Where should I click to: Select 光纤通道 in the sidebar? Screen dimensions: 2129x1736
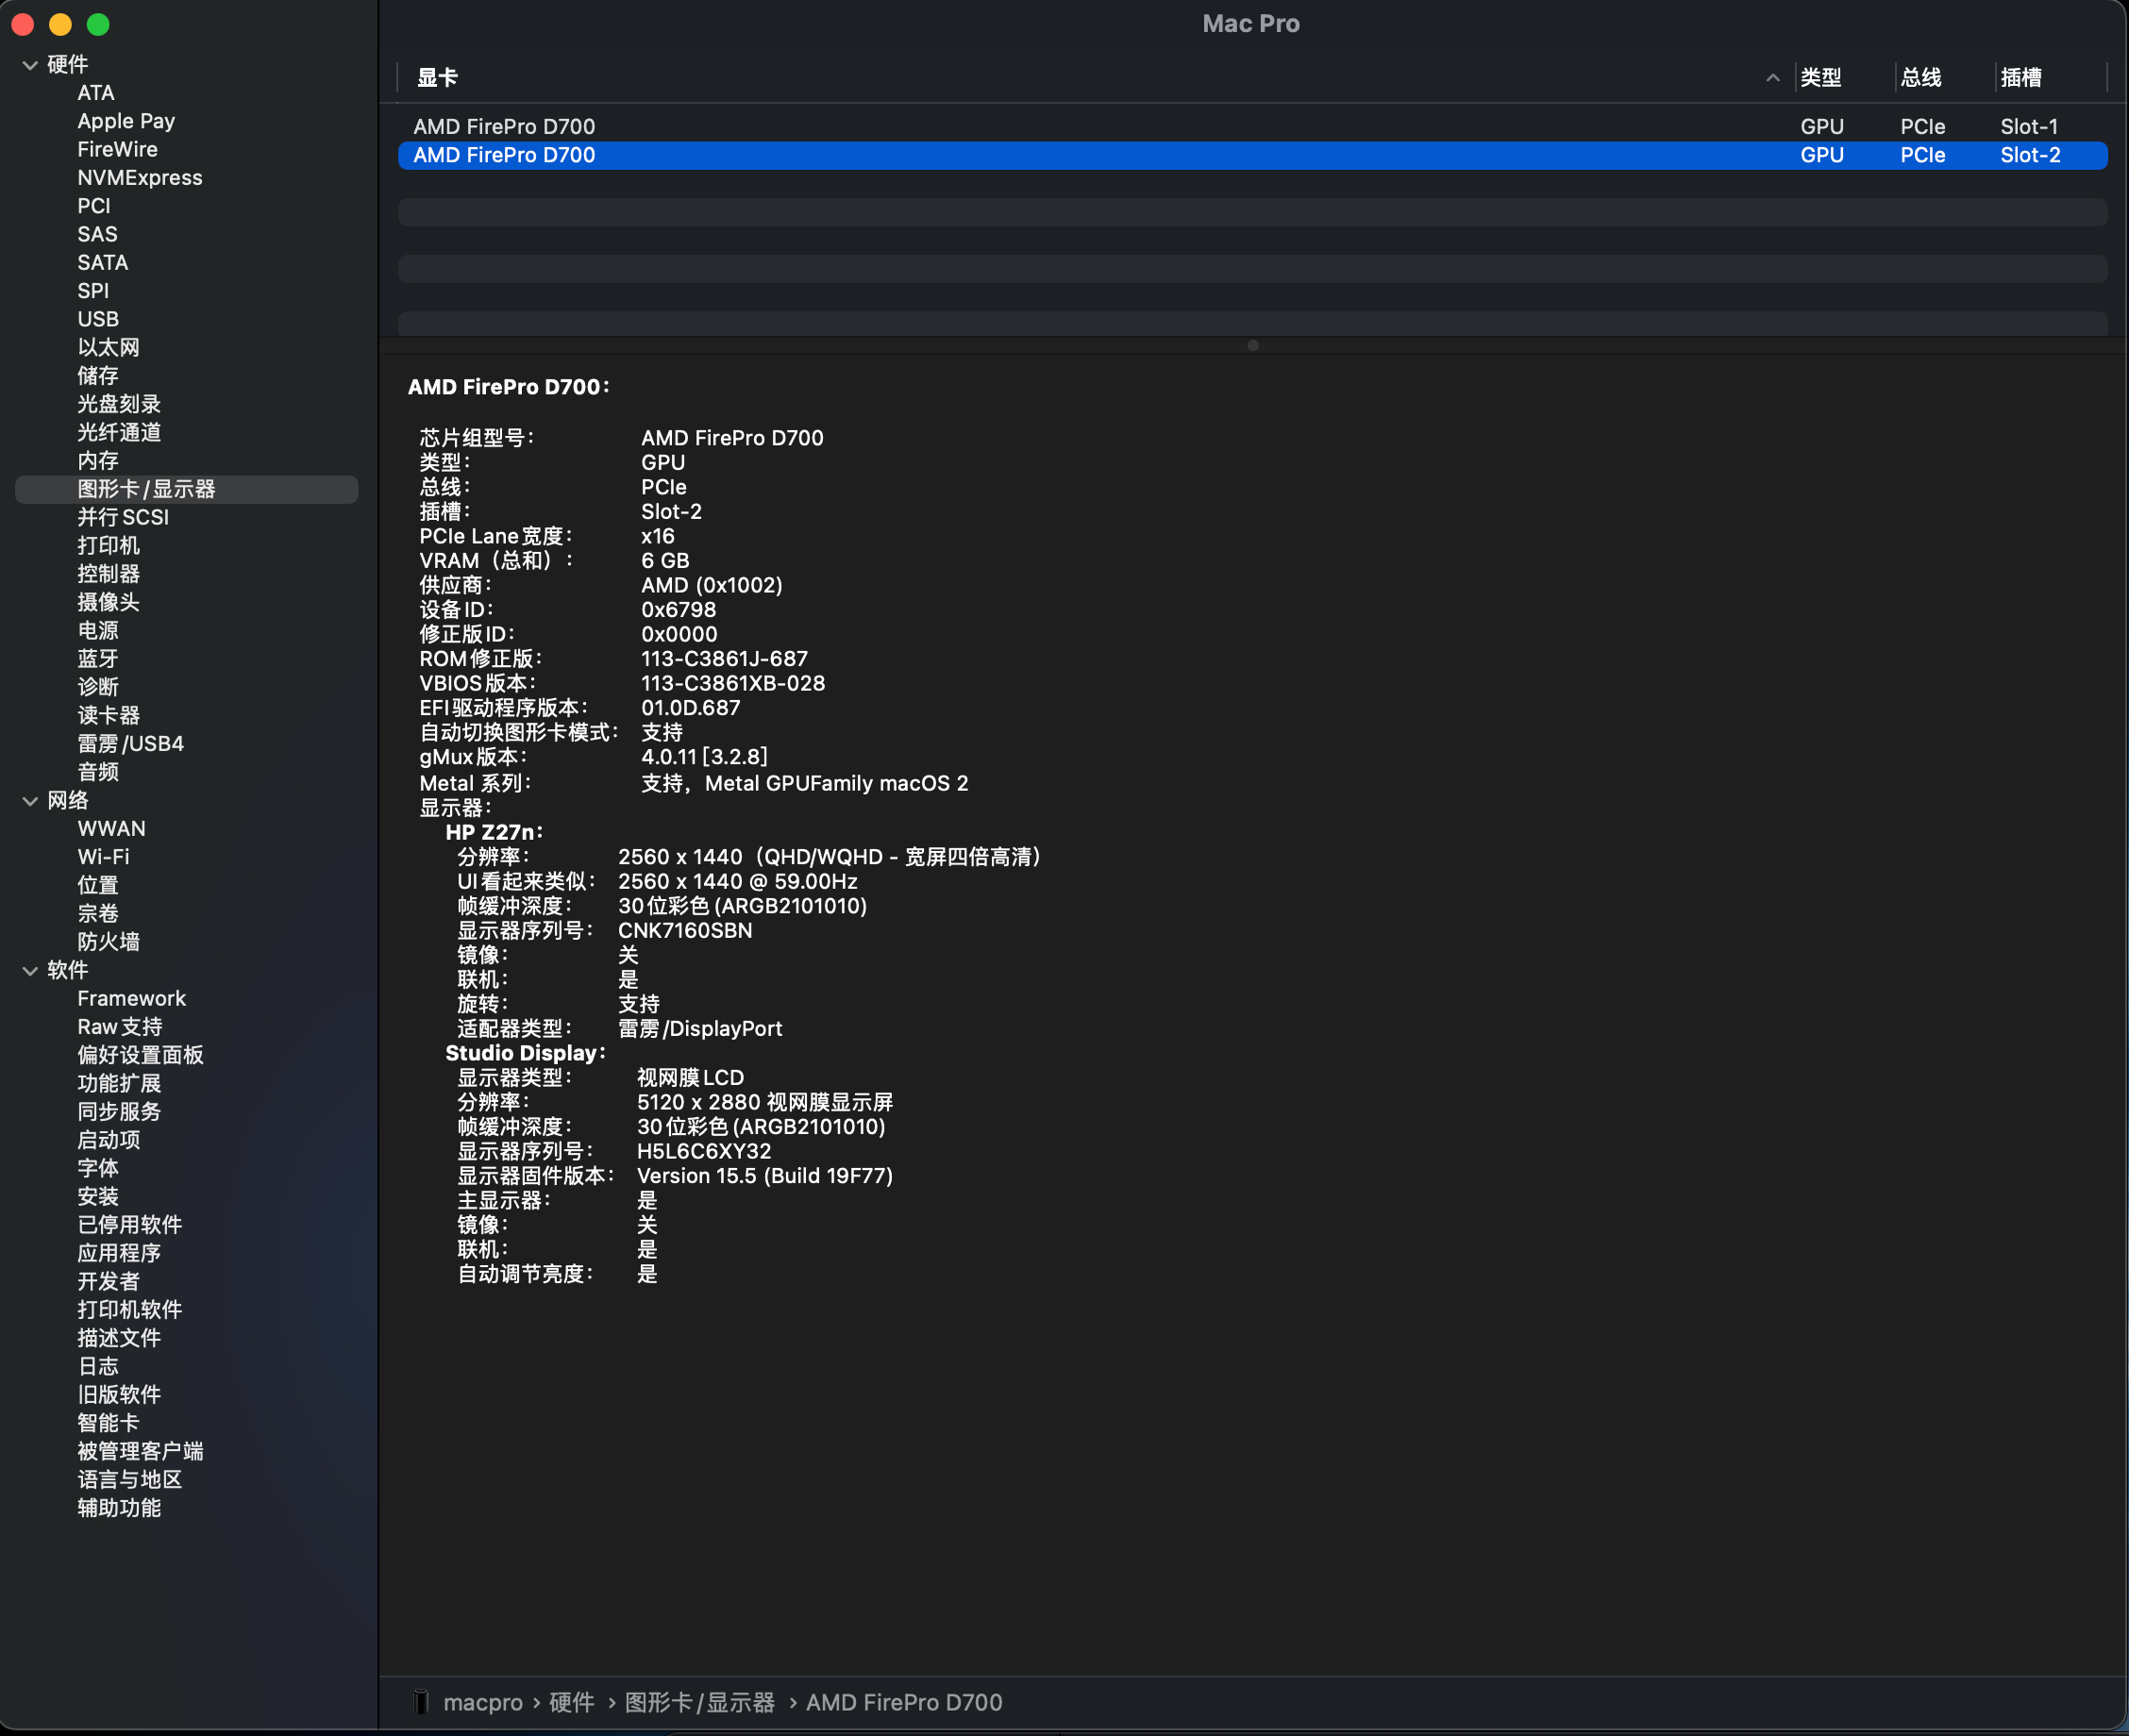click(x=119, y=433)
